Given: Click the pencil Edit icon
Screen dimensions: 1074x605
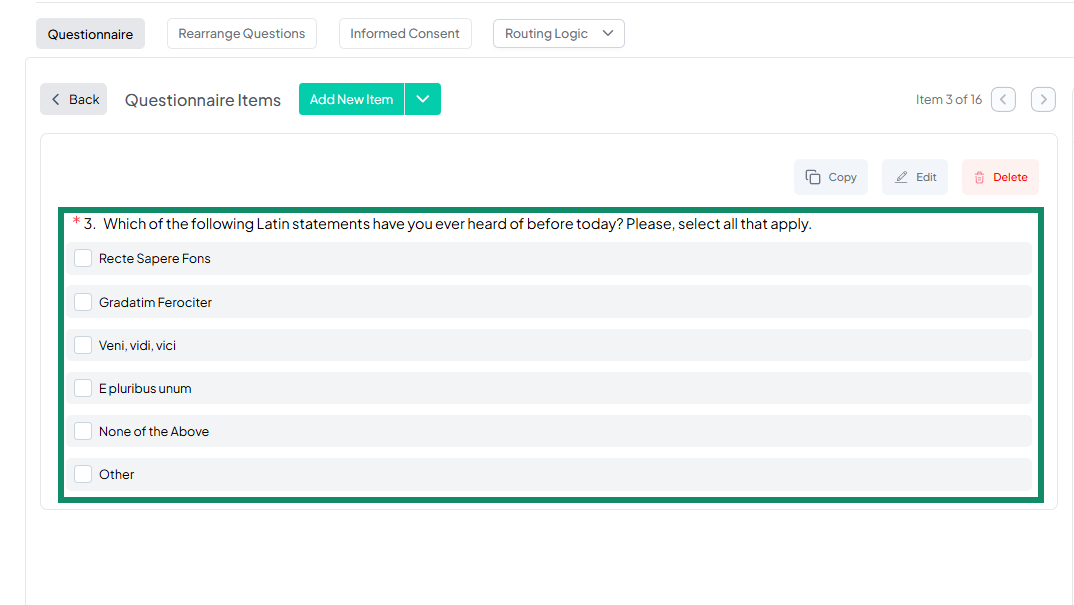Looking at the screenshot, I should click(x=900, y=176).
